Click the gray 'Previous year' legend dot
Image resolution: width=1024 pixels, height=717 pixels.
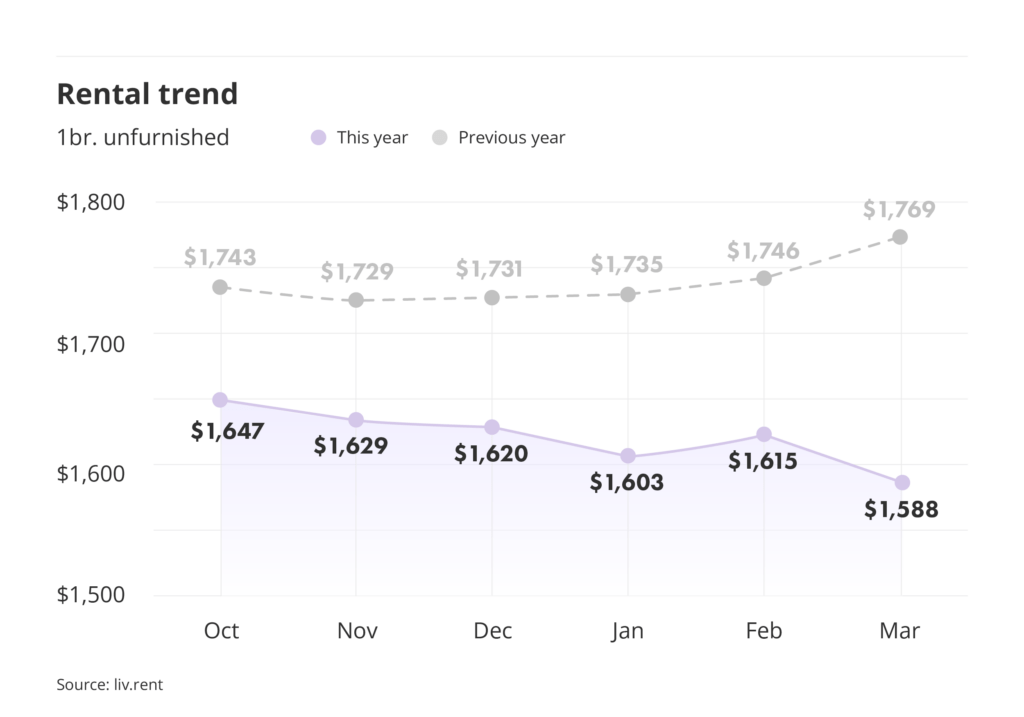click(440, 138)
